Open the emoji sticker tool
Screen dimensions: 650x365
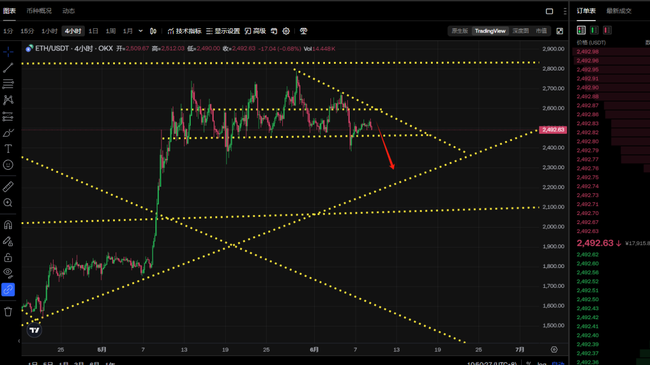(x=8, y=165)
